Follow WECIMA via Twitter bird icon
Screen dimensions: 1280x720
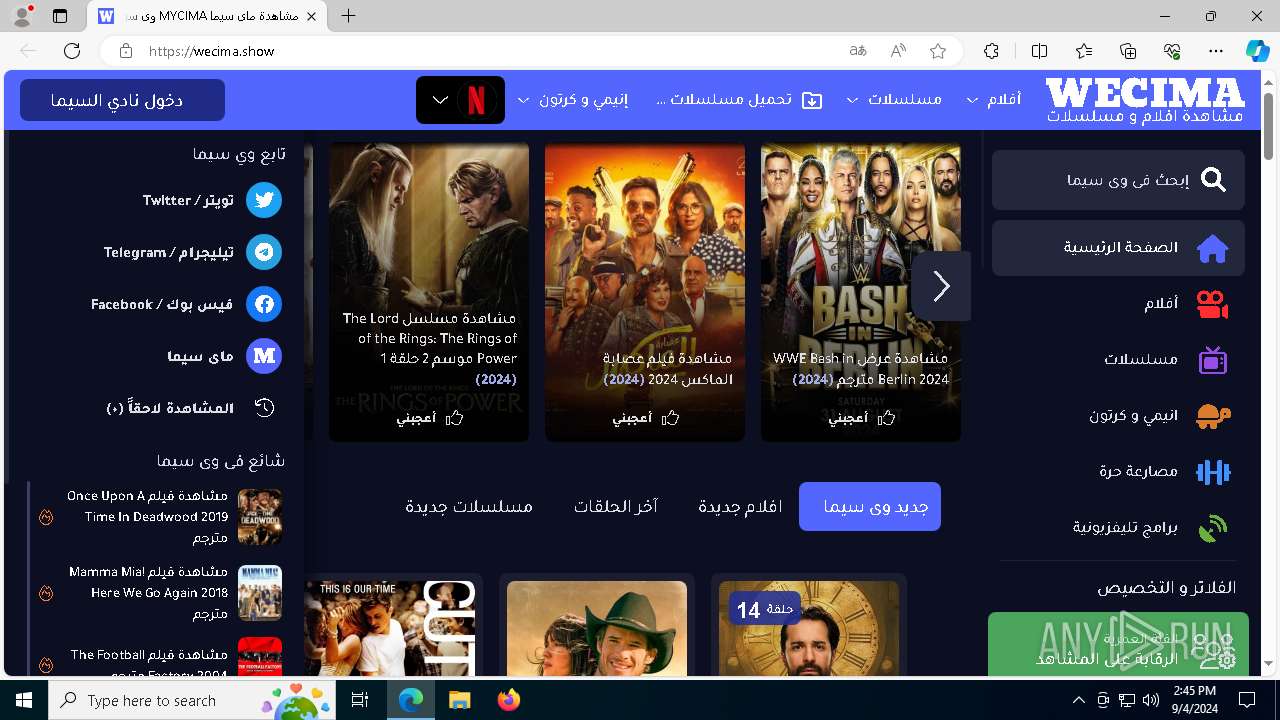pyautogui.click(x=264, y=200)
